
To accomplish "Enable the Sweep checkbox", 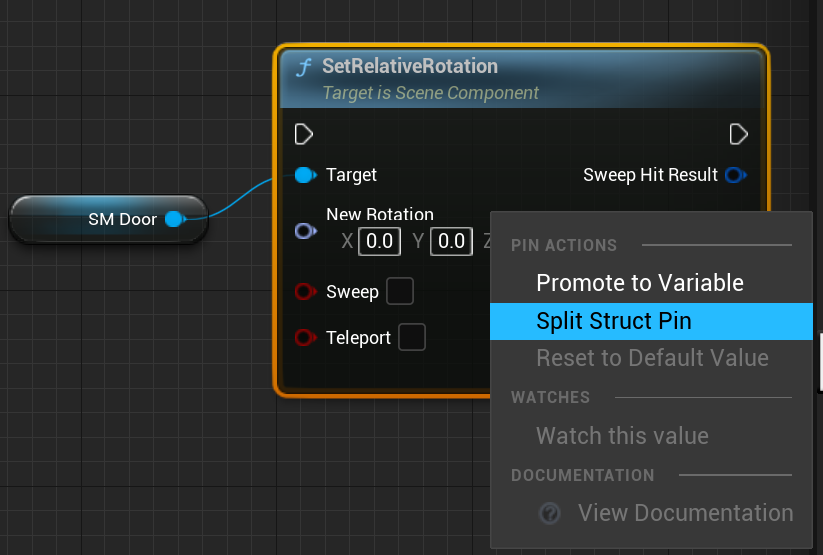I will pyautogui.click(x=399, y=291).
